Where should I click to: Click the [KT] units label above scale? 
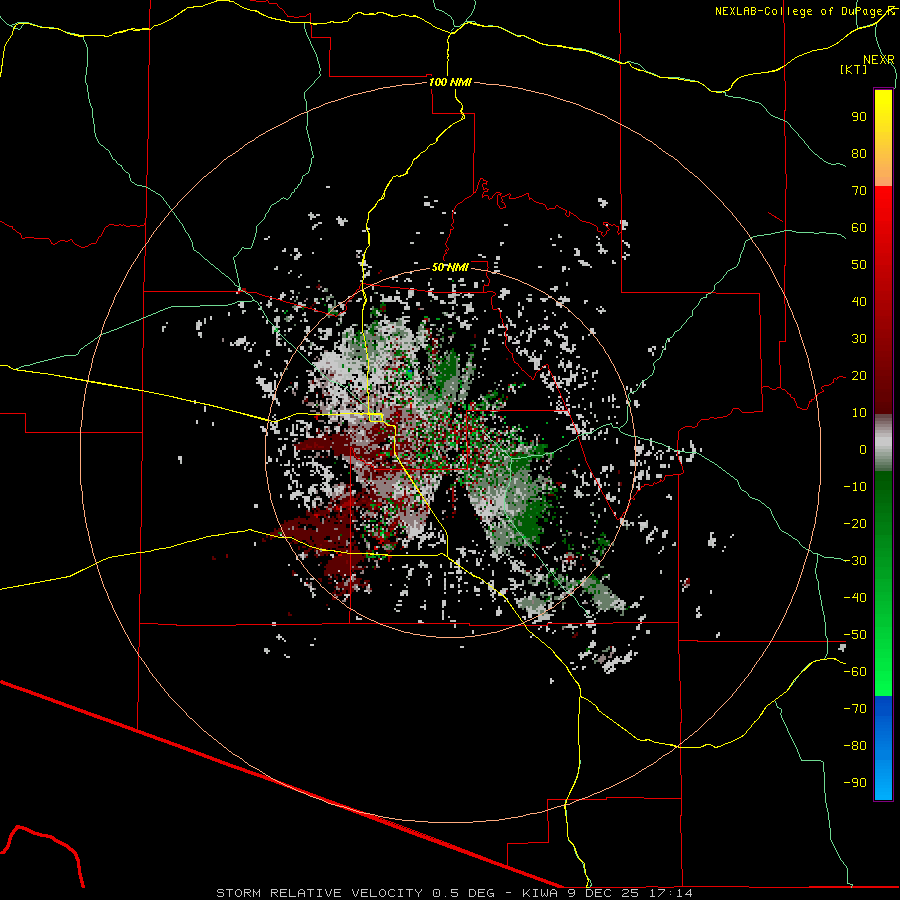[x=853, y=69]
